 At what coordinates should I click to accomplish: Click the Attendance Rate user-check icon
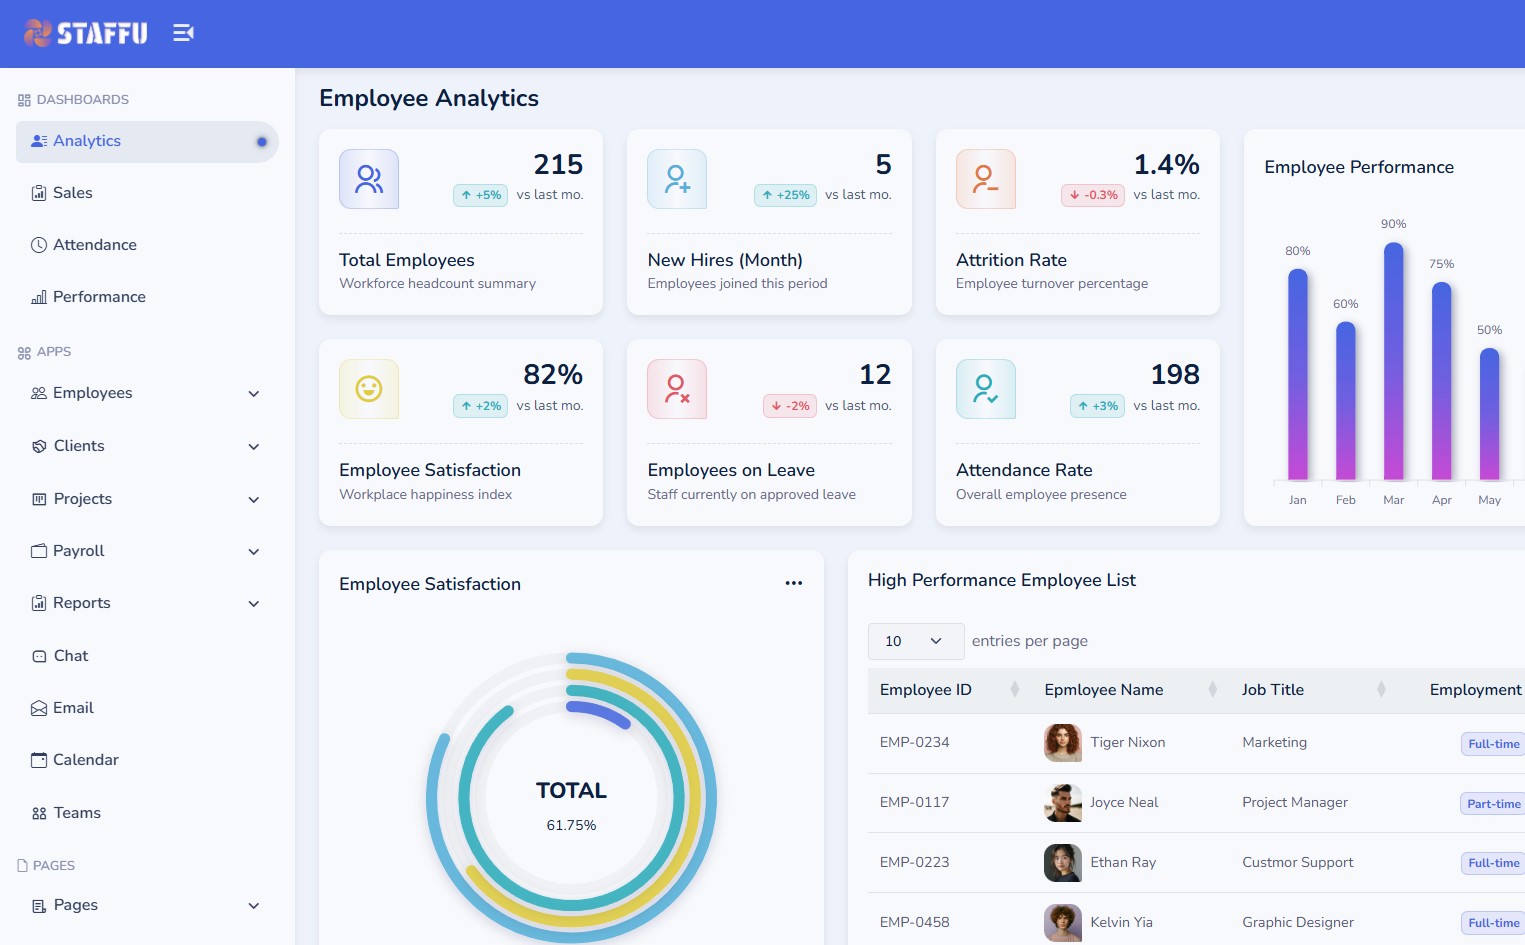tap(985, 389)
